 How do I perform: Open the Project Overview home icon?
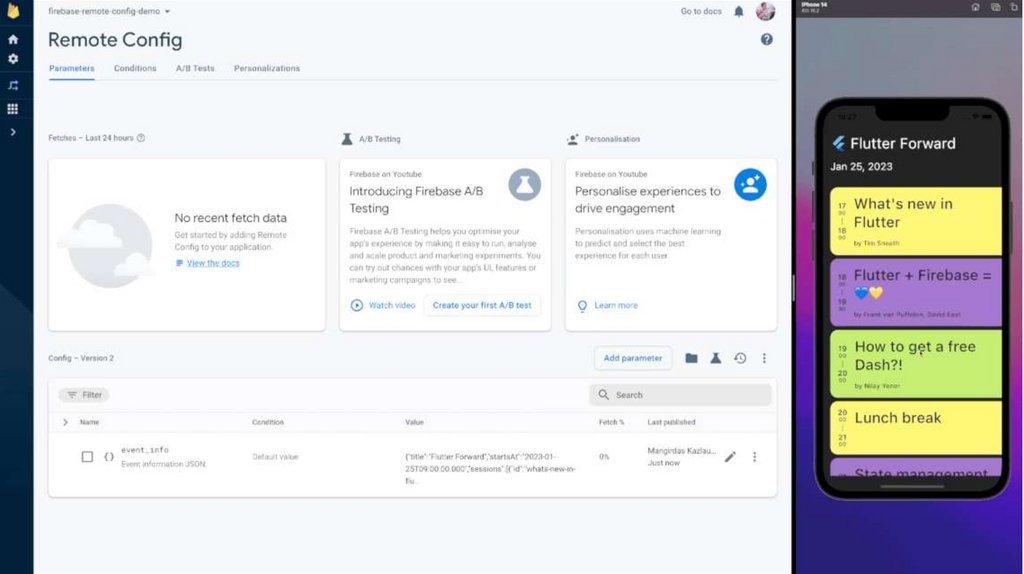click(x=13, y=39)
